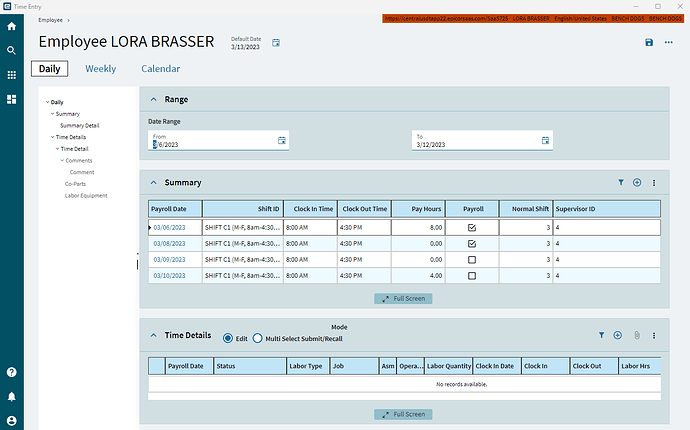
Task: Save the time entry with disk icon
Action: pyautogui.click(x=649, y=42)
